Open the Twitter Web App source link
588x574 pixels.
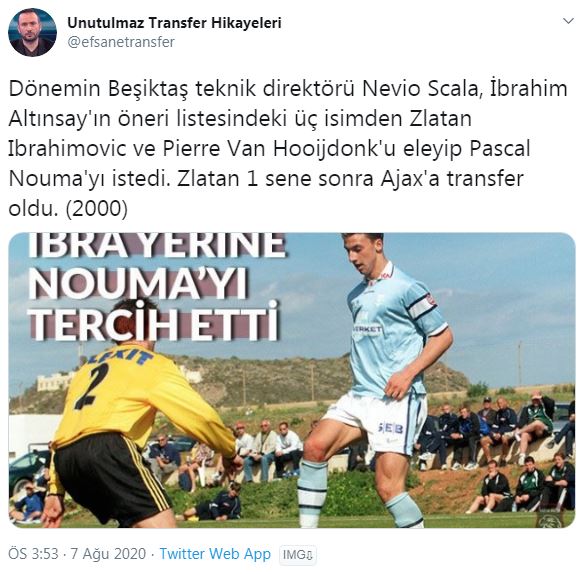[x=215, y=554]
